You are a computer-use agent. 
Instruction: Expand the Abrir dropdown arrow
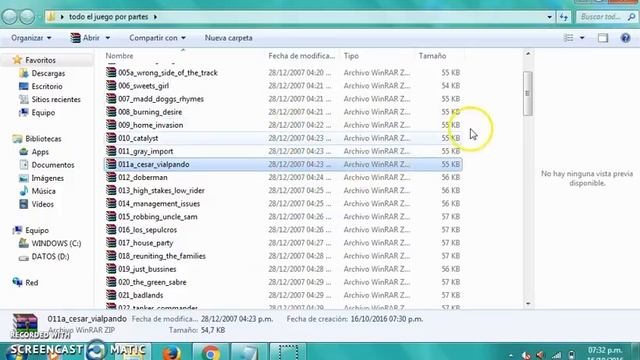tap(108, 38)
